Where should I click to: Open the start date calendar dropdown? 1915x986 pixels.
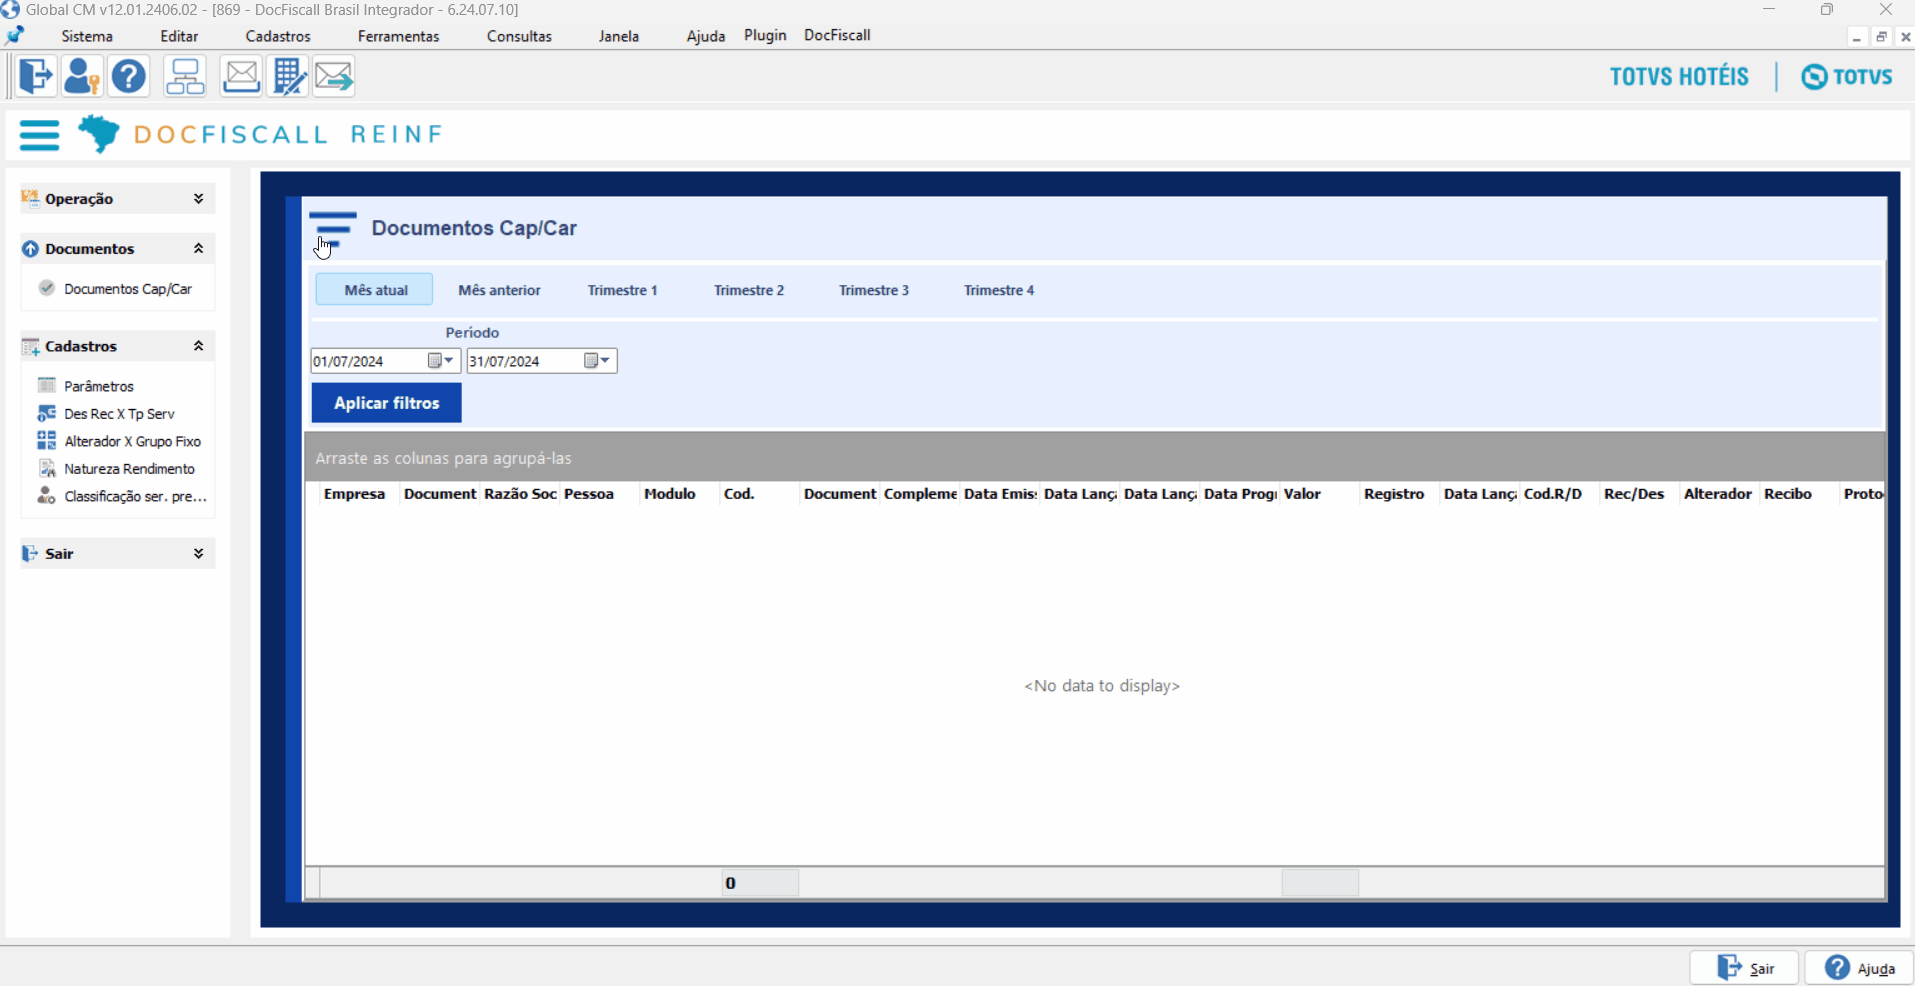[441, 361]
